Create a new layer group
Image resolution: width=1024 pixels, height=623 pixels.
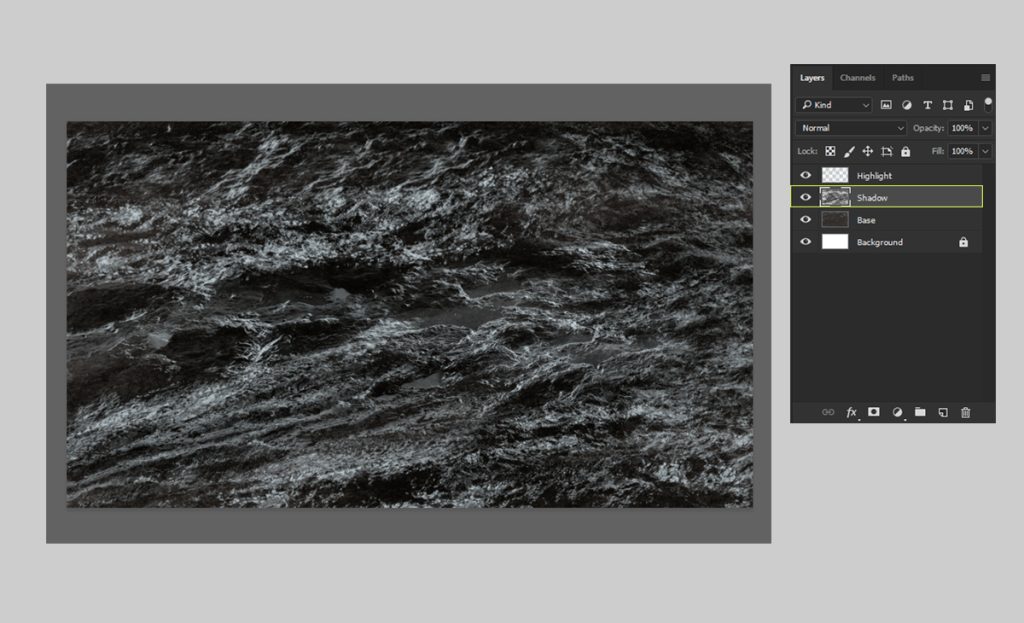click(920, 412)
